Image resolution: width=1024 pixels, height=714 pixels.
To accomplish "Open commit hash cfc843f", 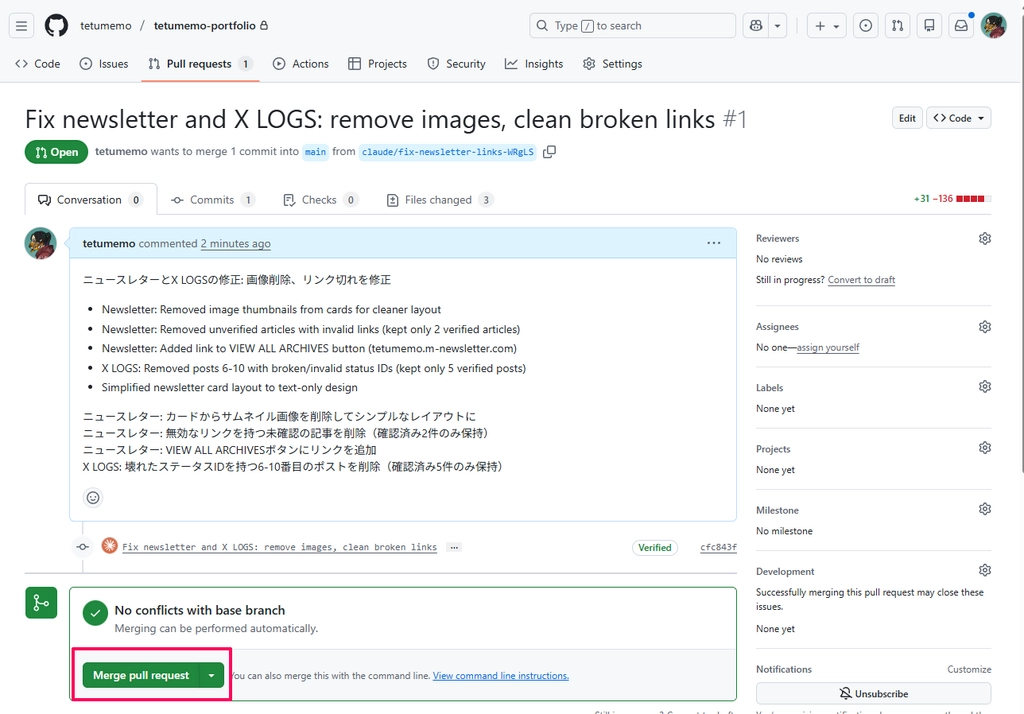I will tap(718, 547).
